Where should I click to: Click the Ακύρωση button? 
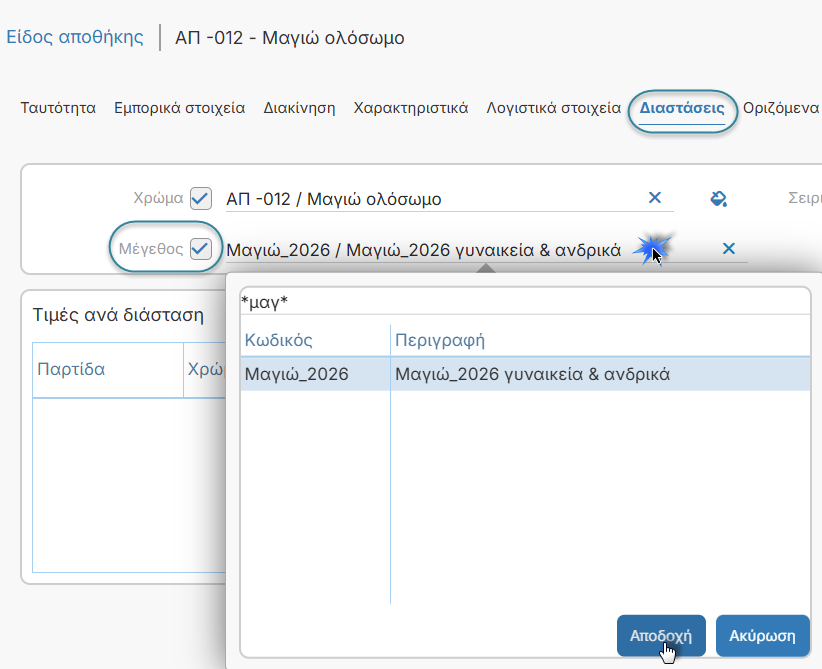coord(763,635)
